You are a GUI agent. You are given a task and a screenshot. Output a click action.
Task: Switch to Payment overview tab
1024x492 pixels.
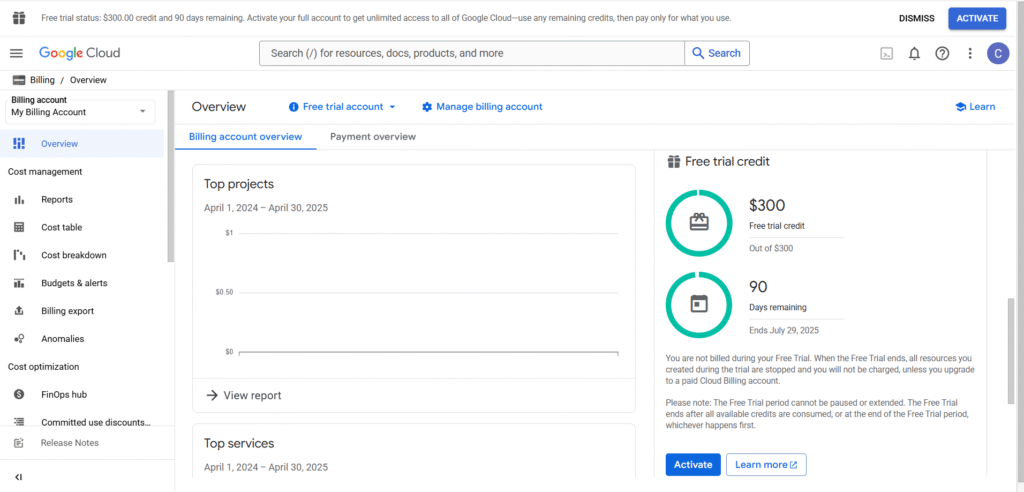tap(373, 137)
